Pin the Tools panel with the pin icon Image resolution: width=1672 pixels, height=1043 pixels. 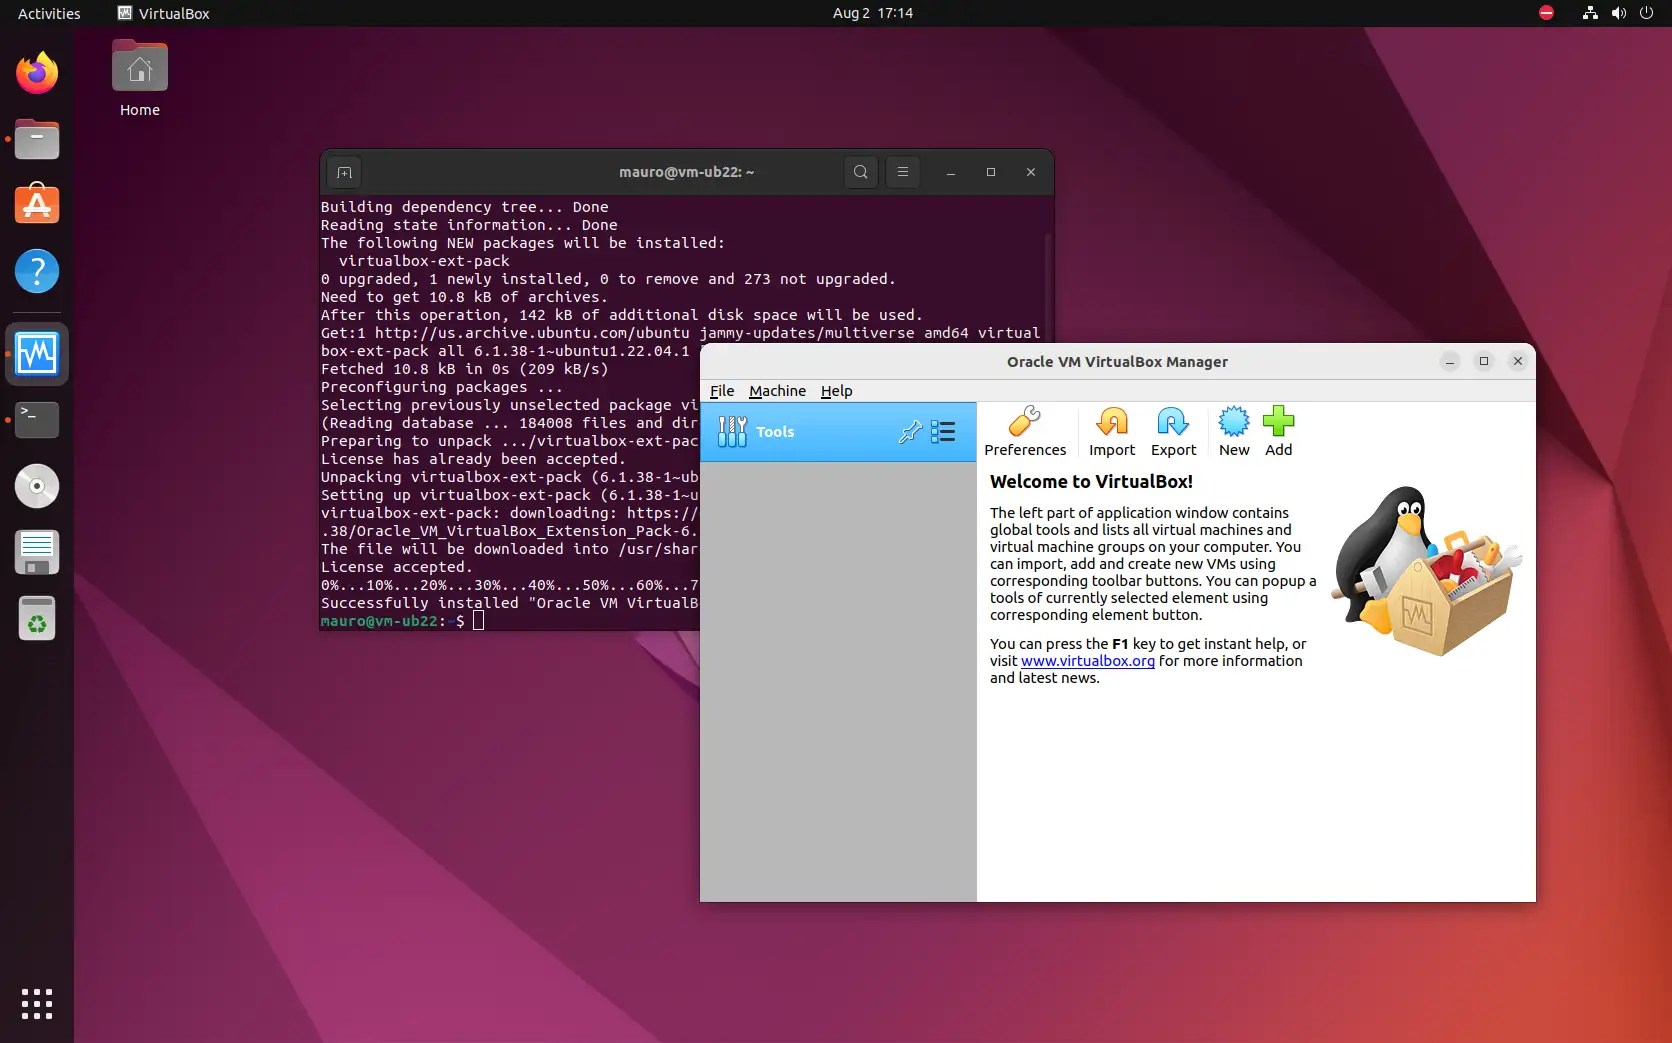[909, 431]
